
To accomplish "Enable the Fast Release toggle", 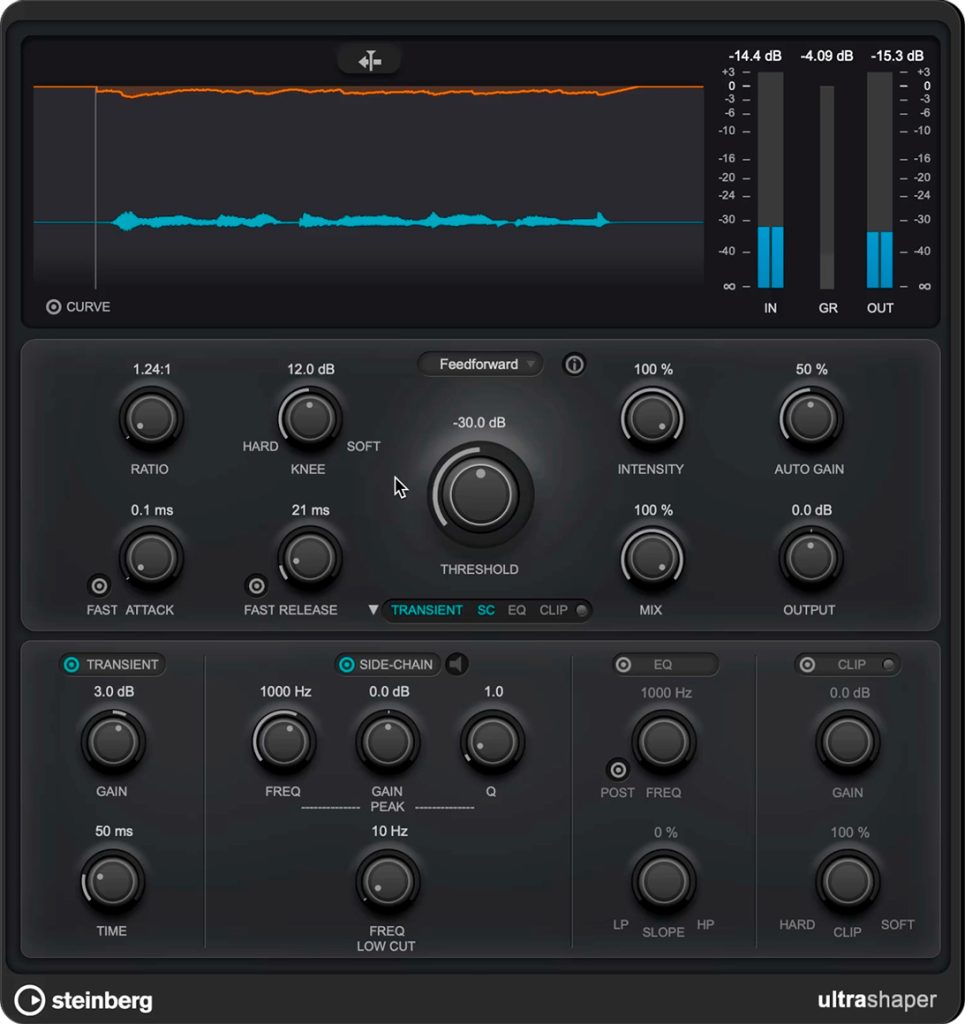I will pyautogui.click(x=256, y=586).
